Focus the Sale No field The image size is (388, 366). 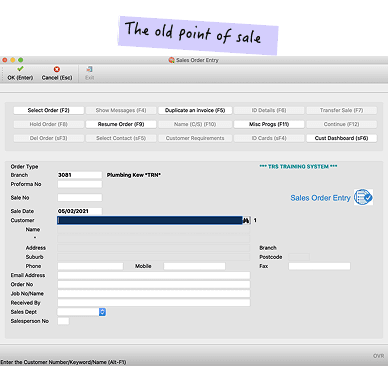point(80,198)
